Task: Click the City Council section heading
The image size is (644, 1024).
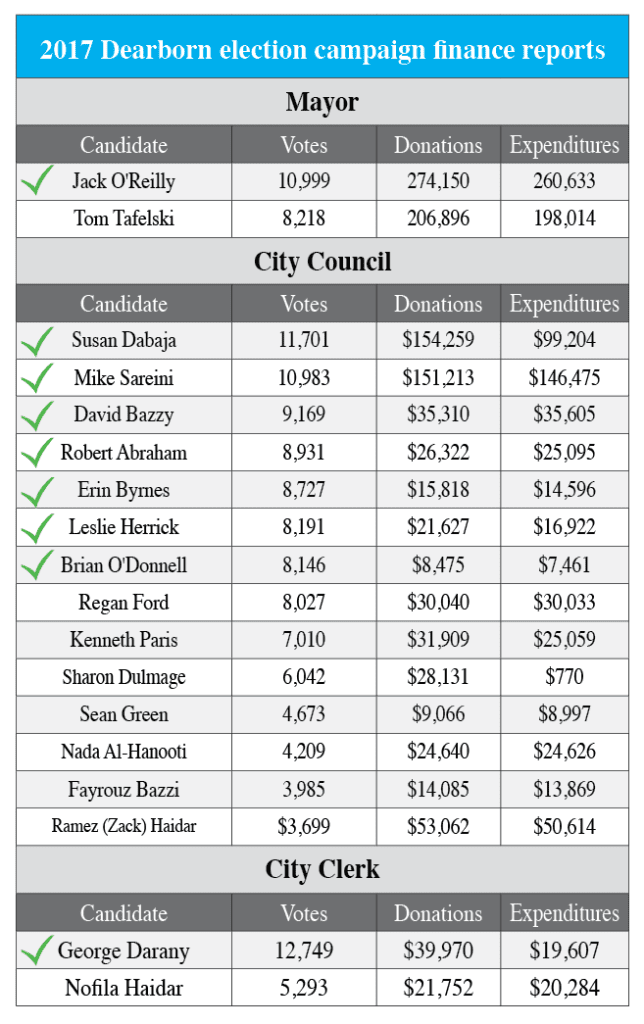Action: point(322,261)
